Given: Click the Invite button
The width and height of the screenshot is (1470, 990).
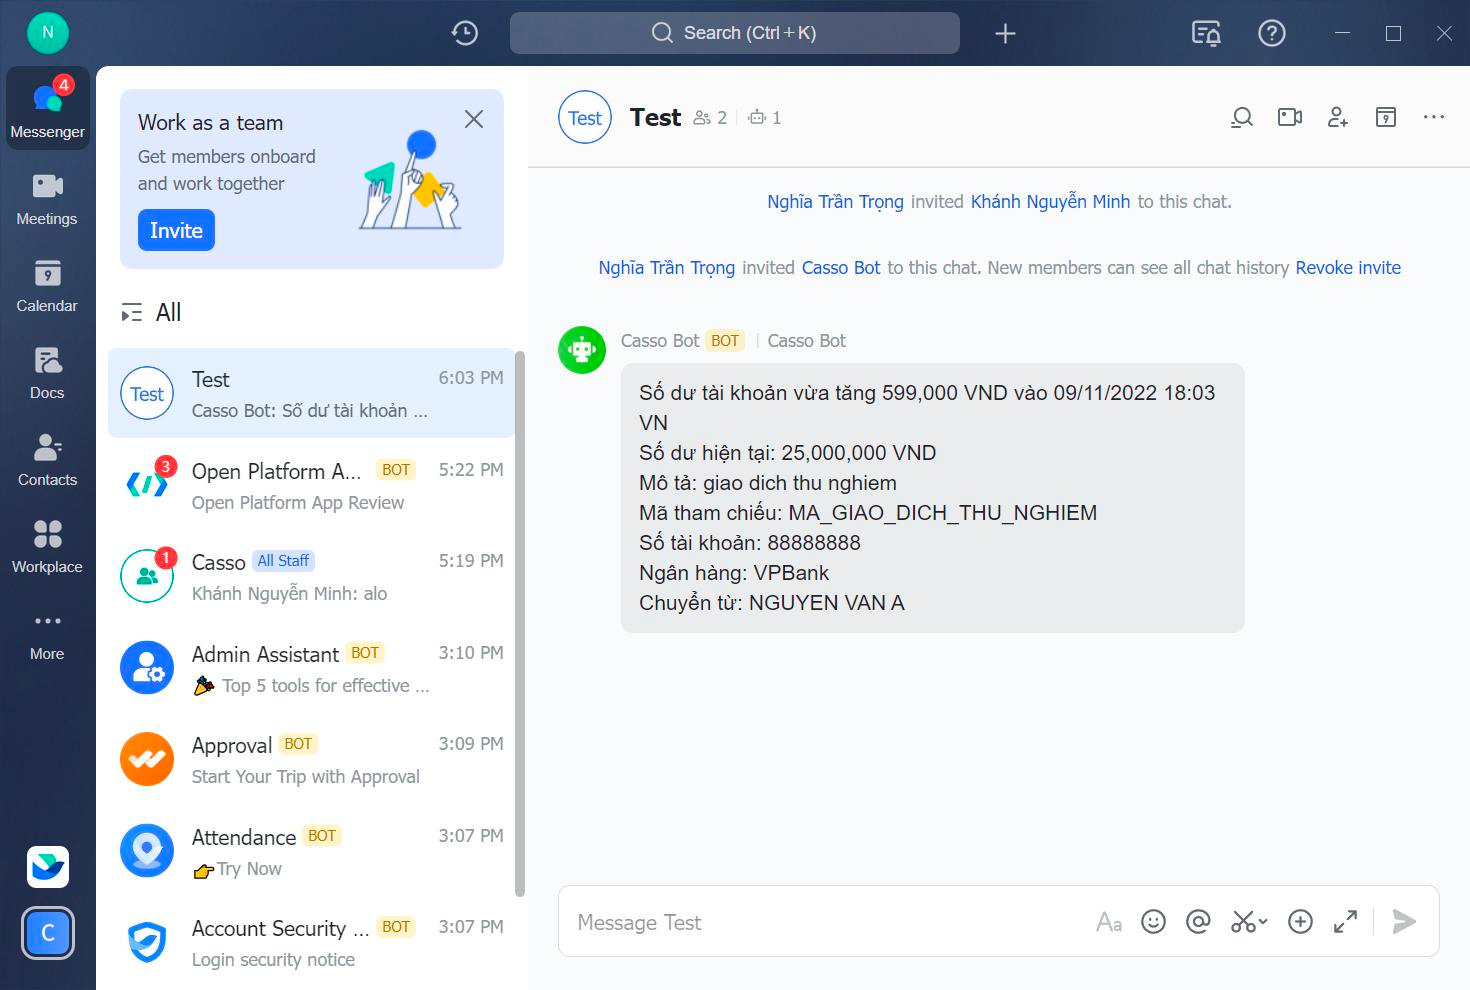Looking at the screenshot, I should pyautogui.click(x=176, y=230).
